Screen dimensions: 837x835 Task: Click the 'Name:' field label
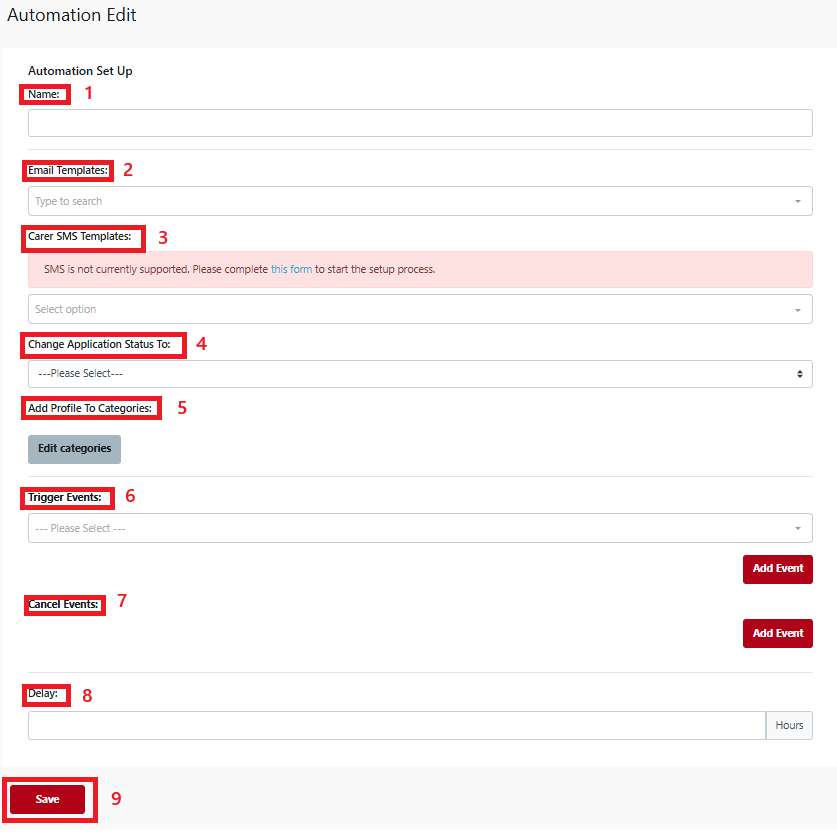(x=44, y=94)
